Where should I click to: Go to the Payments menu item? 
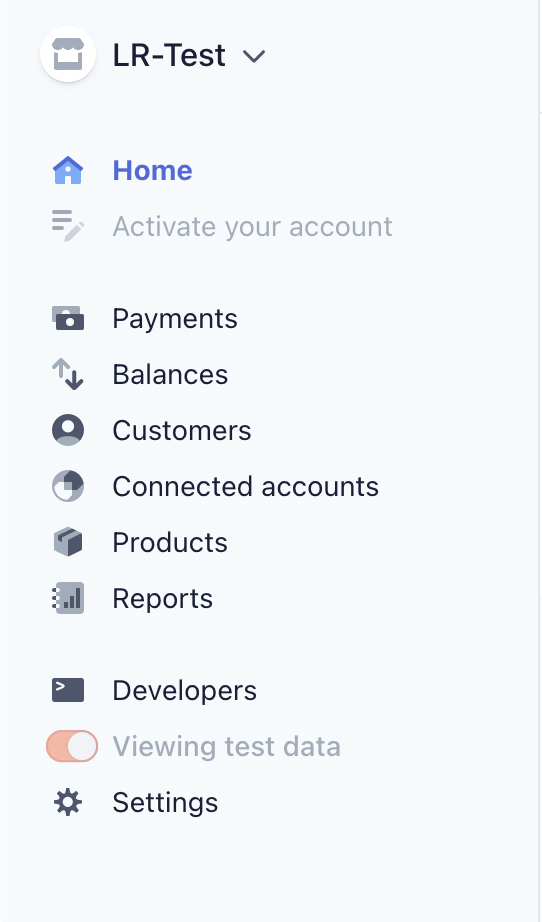click(175, 318)
